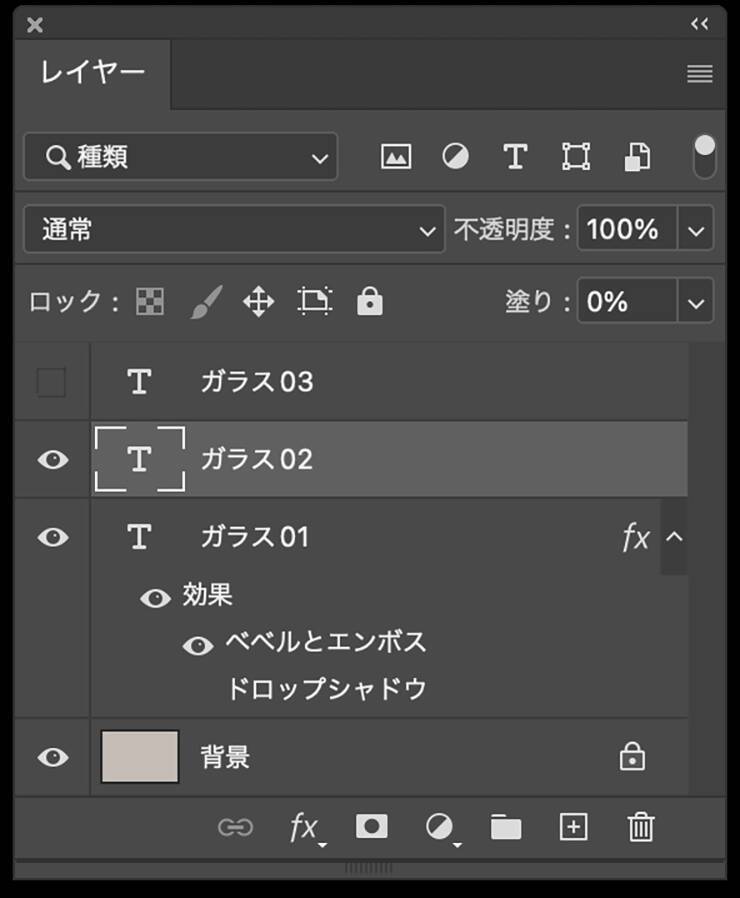Filter layers by pixel image type
This screenshot has height=898, width=740.
[396, 157]
